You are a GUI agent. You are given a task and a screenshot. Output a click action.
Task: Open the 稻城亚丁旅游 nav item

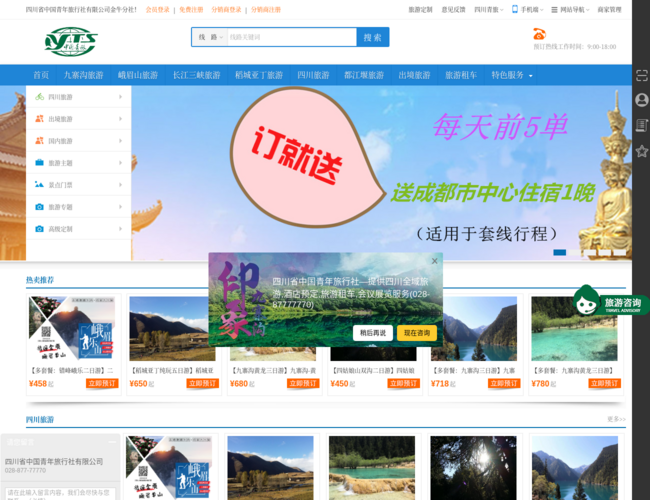pyautogui.click(x=259, y=75)
